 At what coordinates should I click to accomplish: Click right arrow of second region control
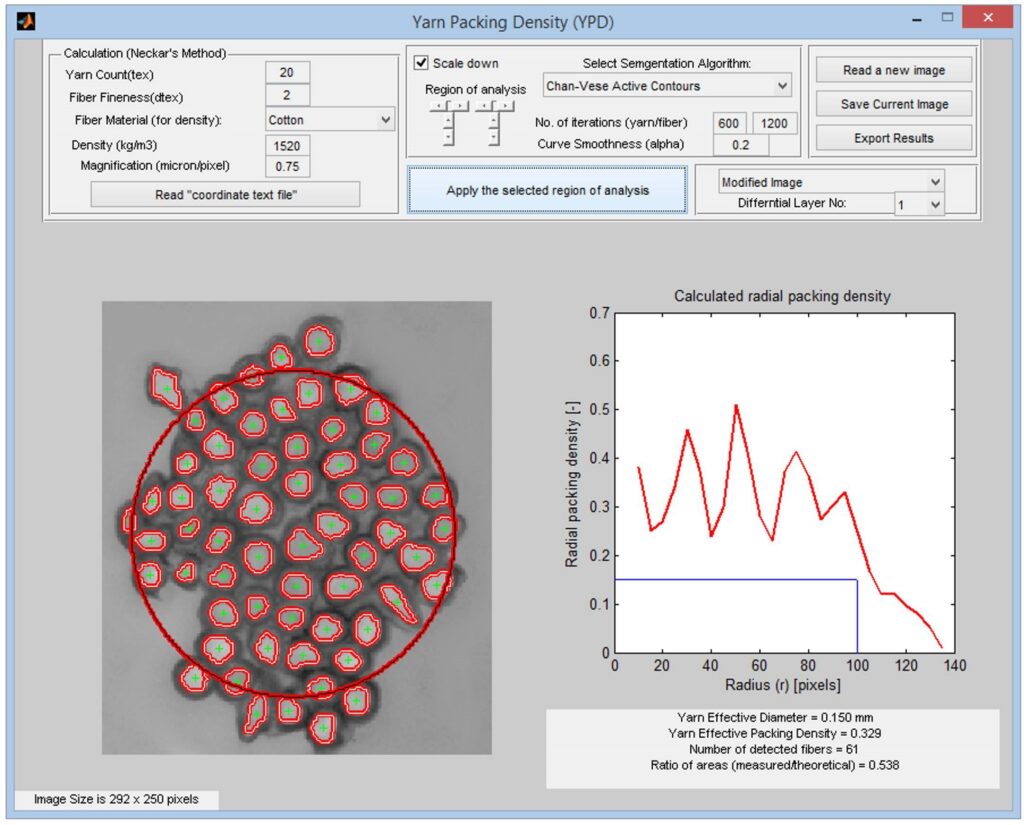(x=505, y=106)
